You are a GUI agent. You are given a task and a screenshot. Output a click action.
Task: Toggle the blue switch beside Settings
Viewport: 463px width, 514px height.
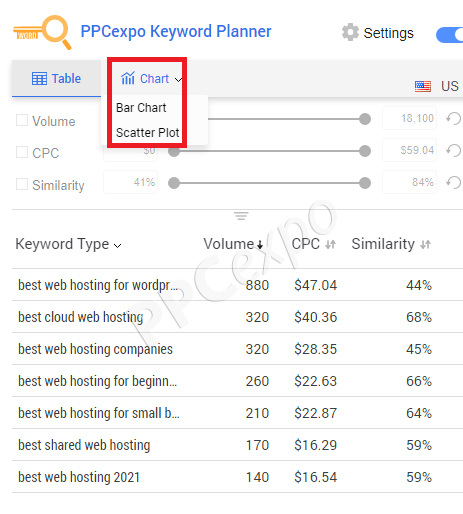tap(449, 35)
